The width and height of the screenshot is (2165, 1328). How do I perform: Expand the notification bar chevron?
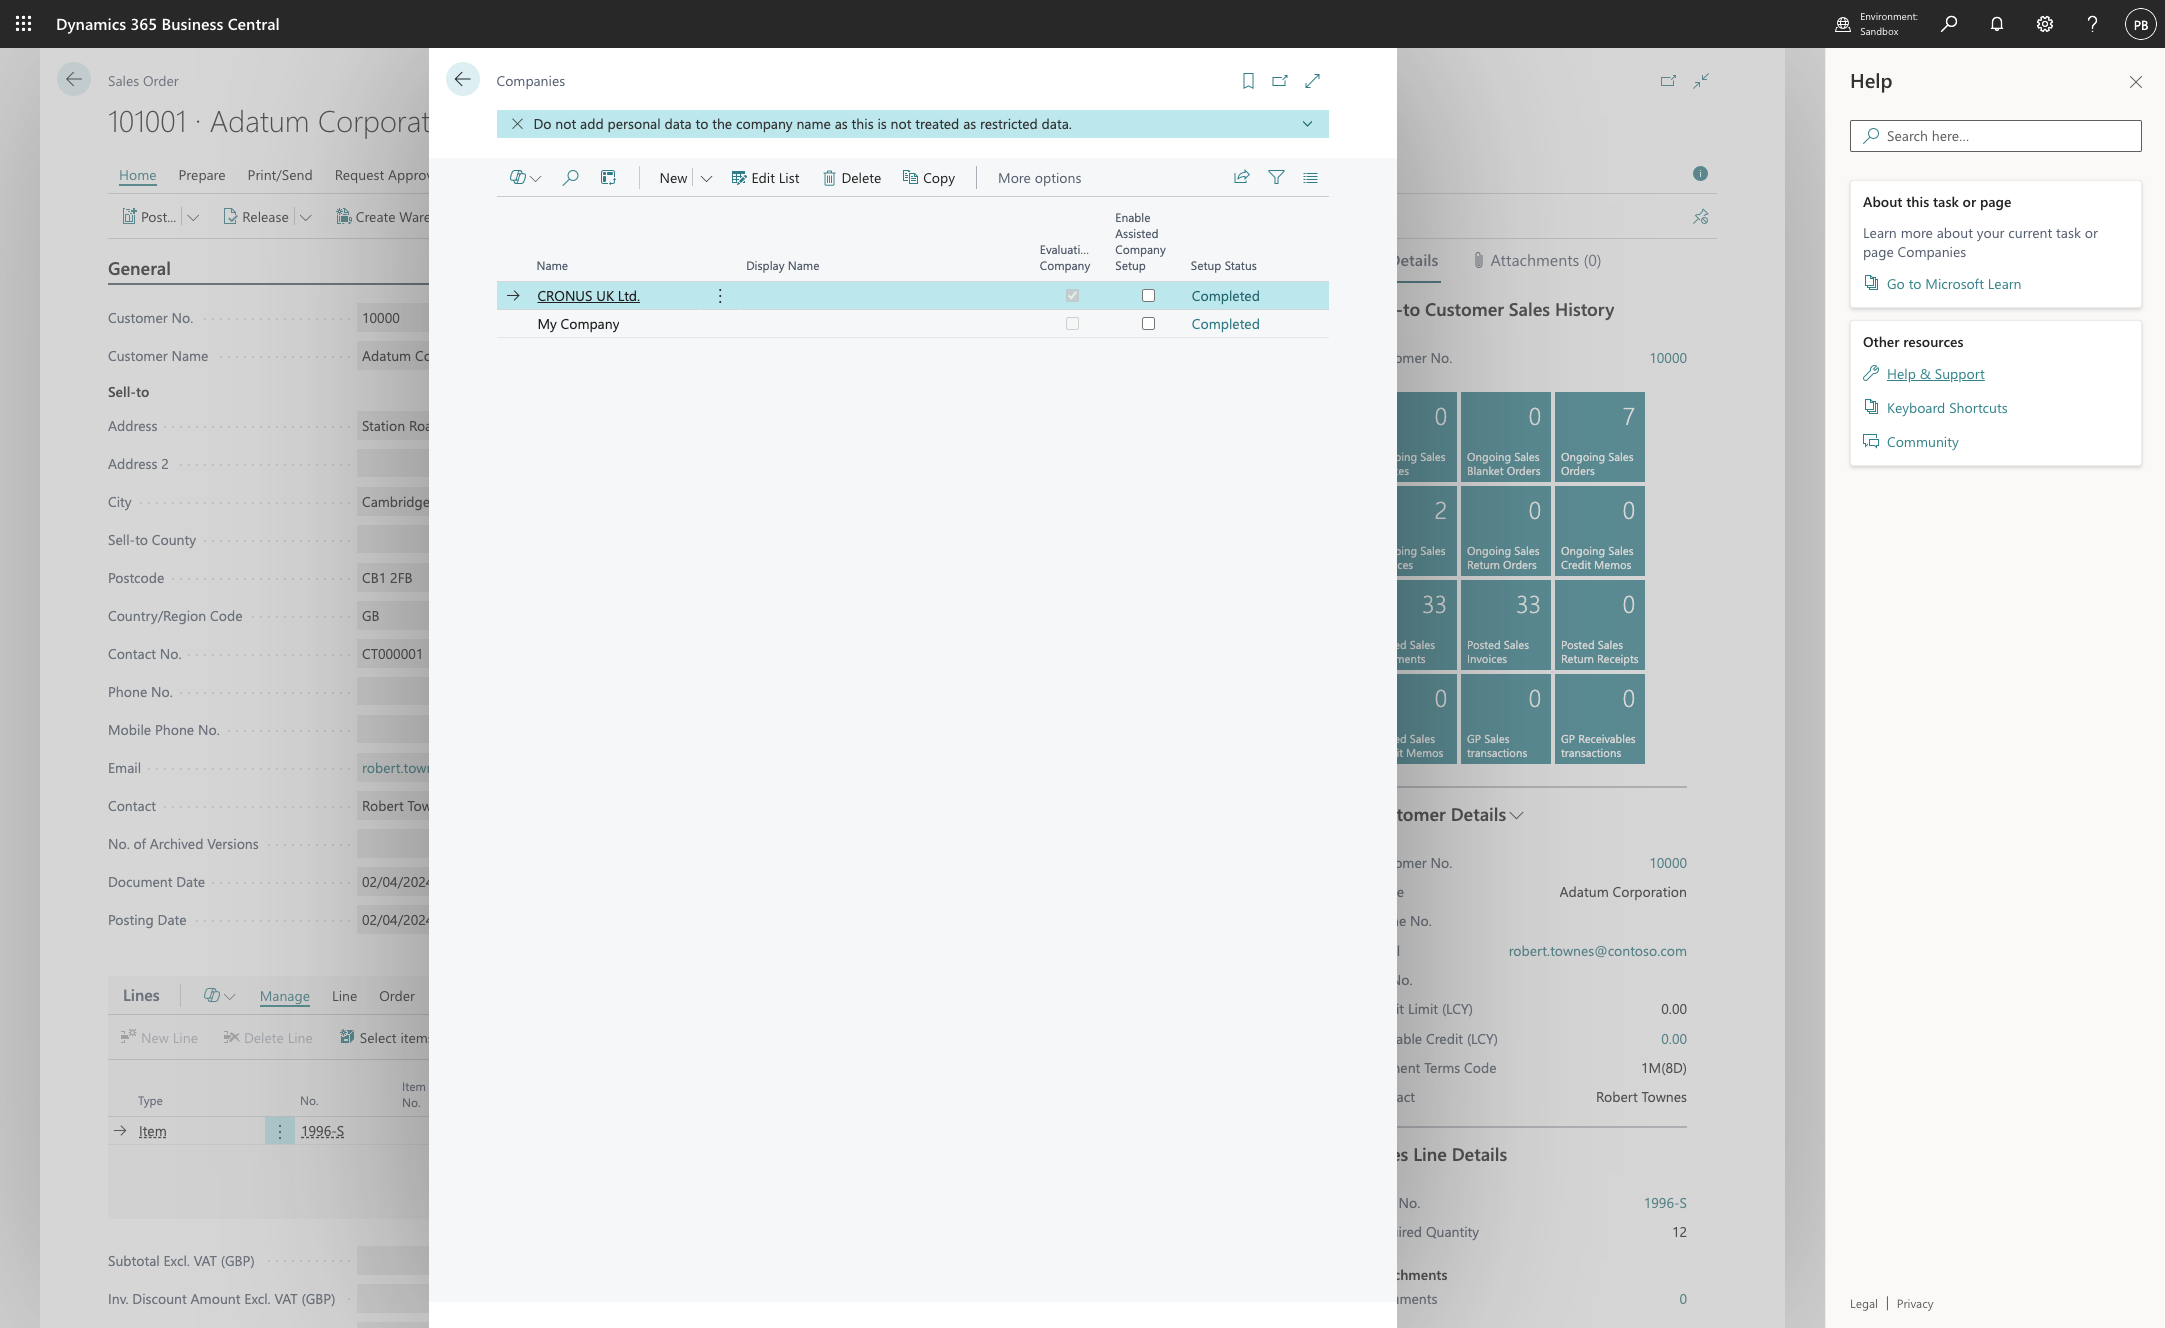[1307, 124]
